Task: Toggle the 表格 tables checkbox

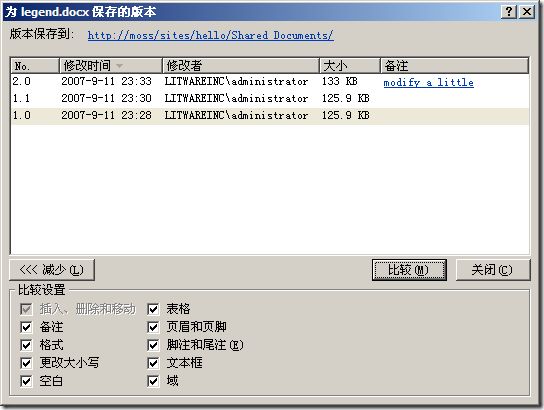Action: tap(153, 309)
